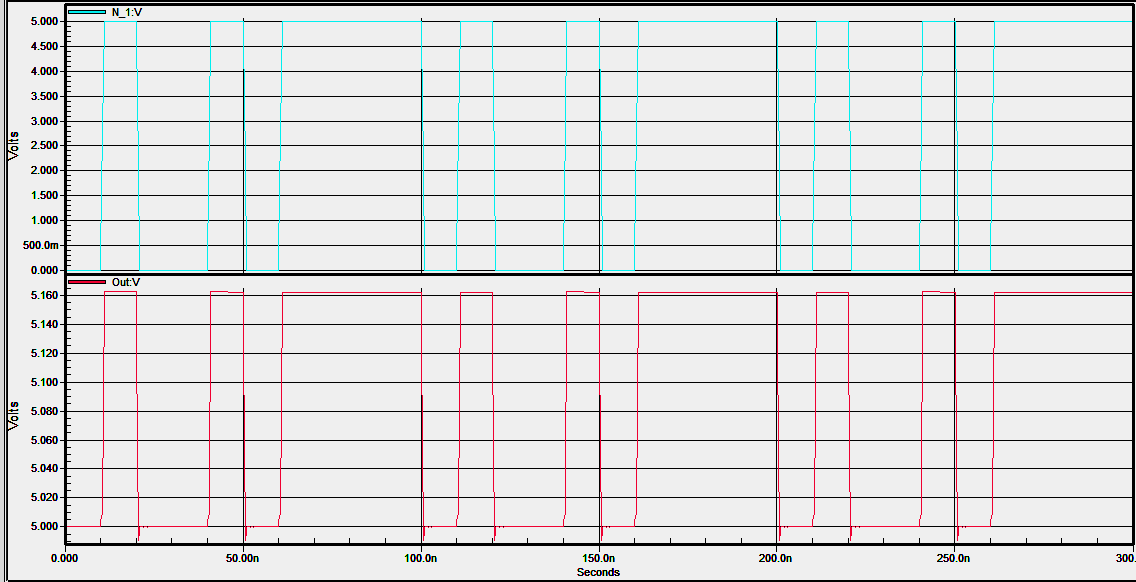Click the 200.0n time-axis label
This screenshot has width=1136, height=582.
[777, 559]
